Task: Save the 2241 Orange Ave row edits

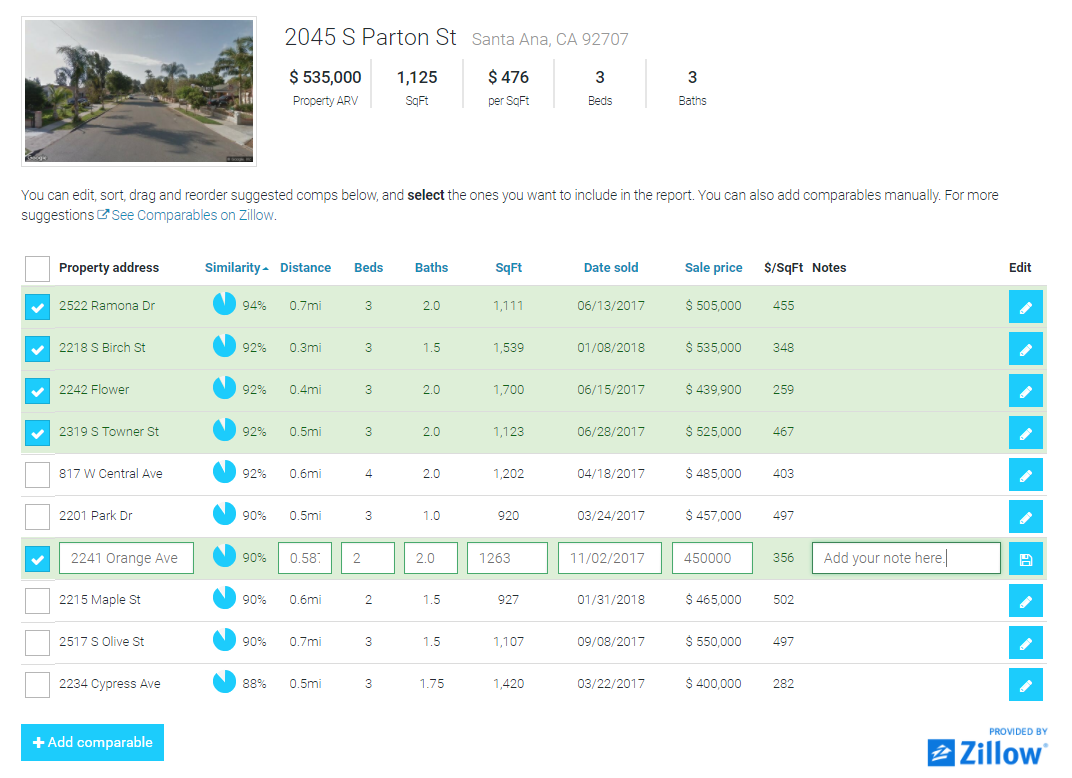Action: (1025, 559)
